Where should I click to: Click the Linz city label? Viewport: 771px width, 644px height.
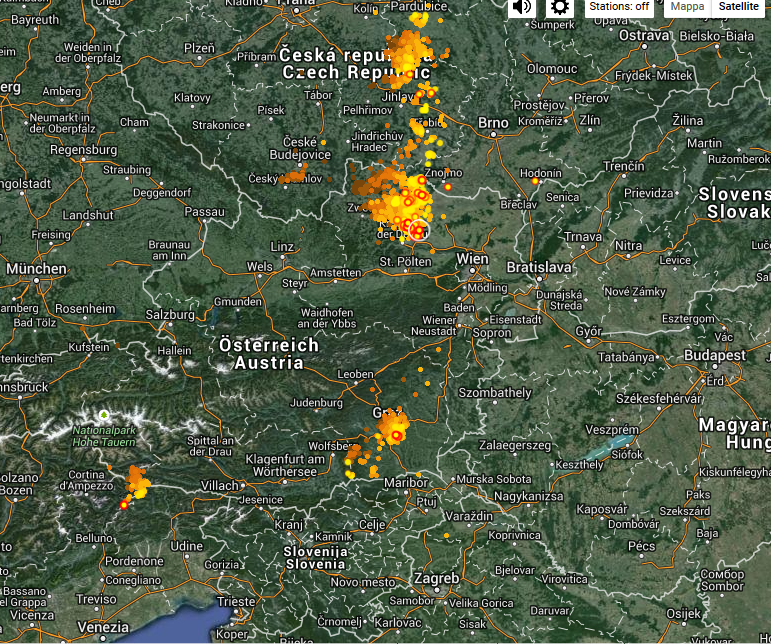[282, 247]
